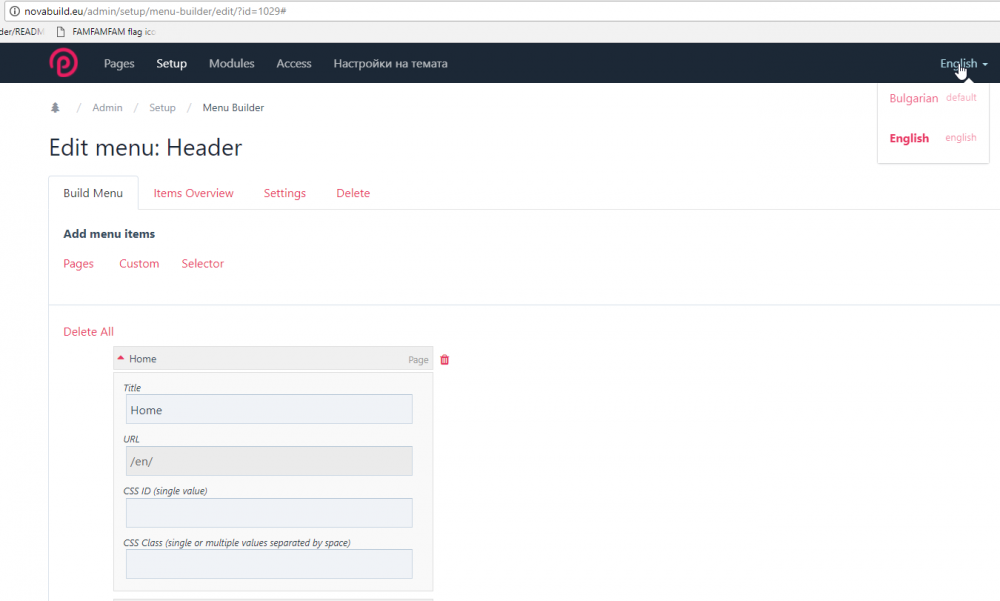Switch to the Items Overview tab

[193, 193]
